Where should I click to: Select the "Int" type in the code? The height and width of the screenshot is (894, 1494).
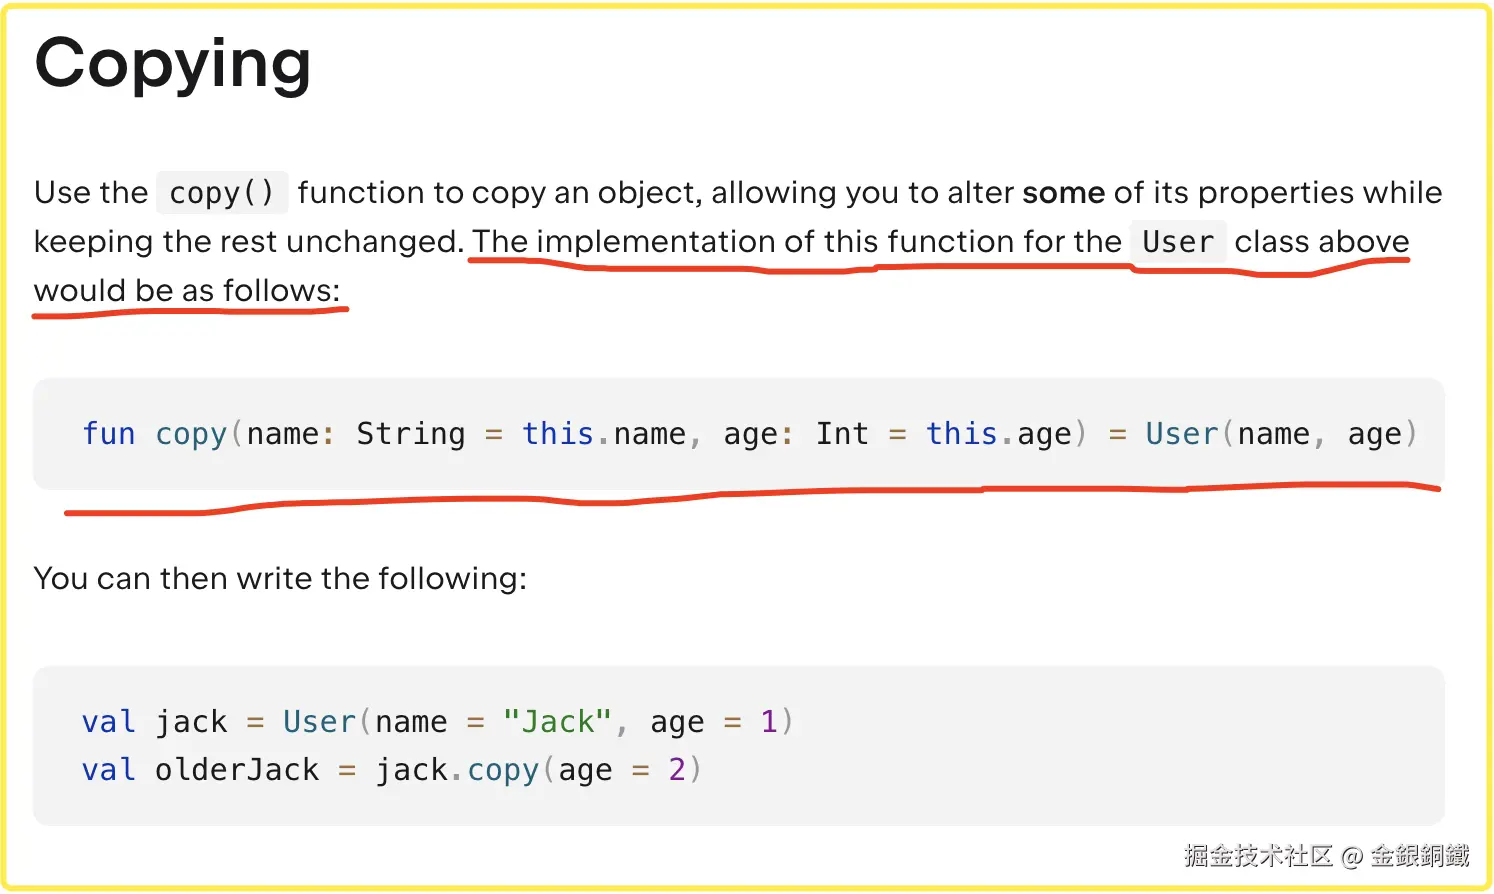pyautogui.click(x=842, y=434)
